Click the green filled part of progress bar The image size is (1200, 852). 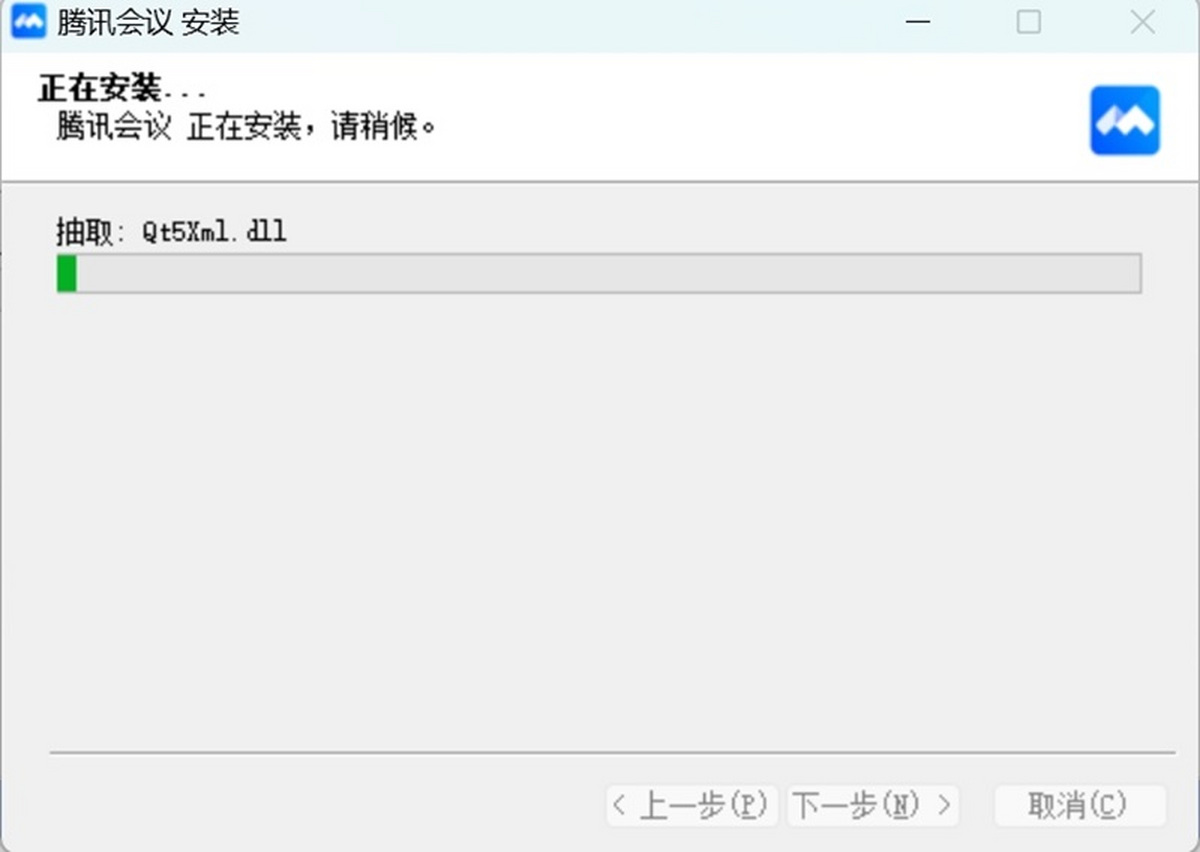pos(67,274)
